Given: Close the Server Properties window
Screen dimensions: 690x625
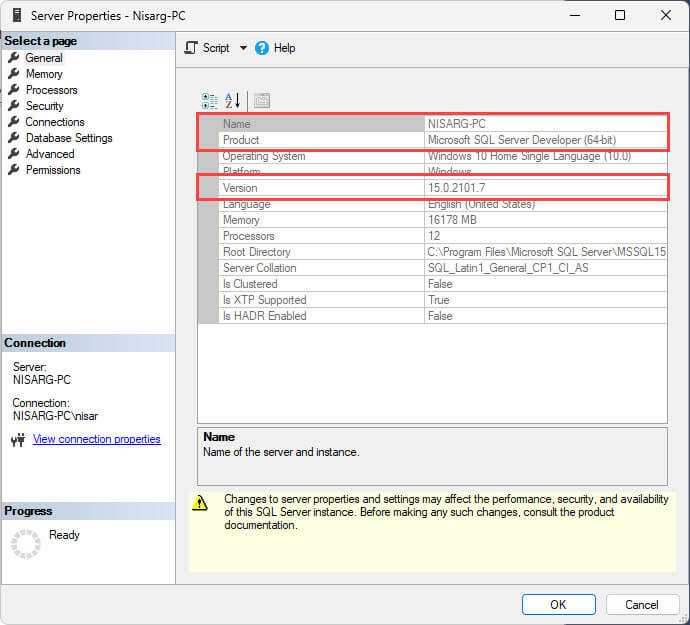Looking at the screenshot, I should [666, 15].
